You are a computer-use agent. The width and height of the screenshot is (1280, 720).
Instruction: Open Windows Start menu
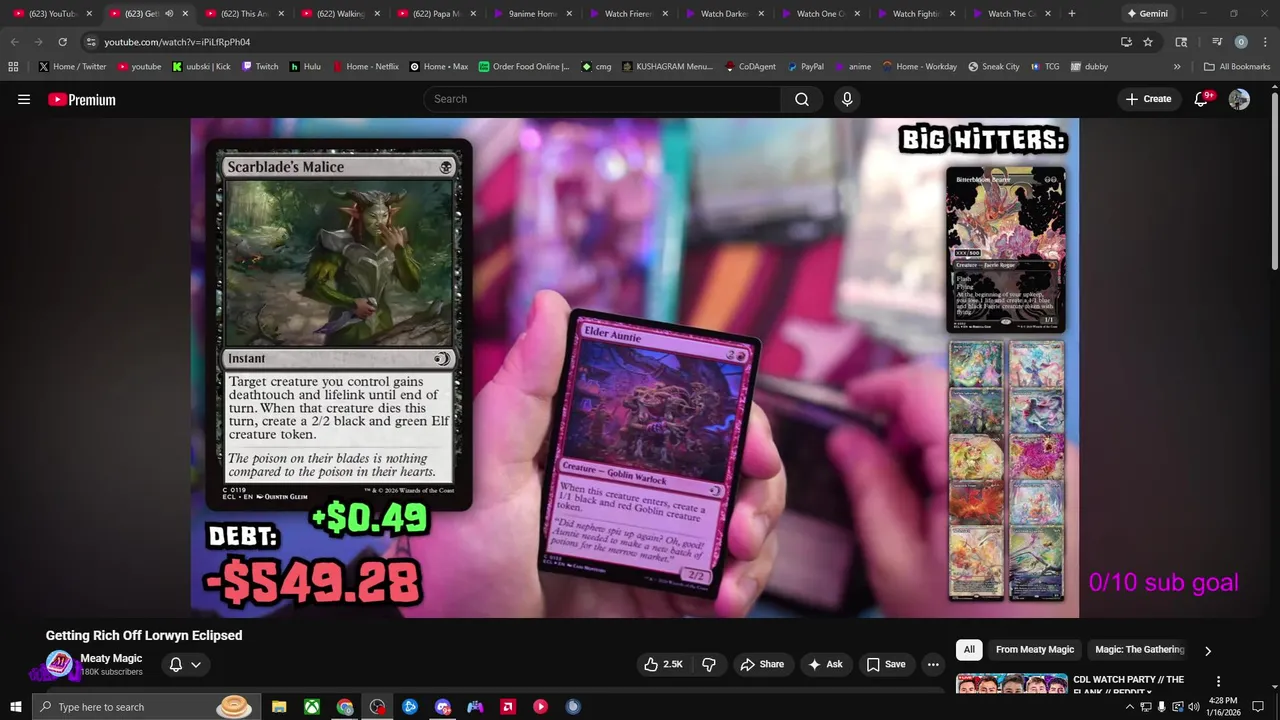tap(15, 707)
